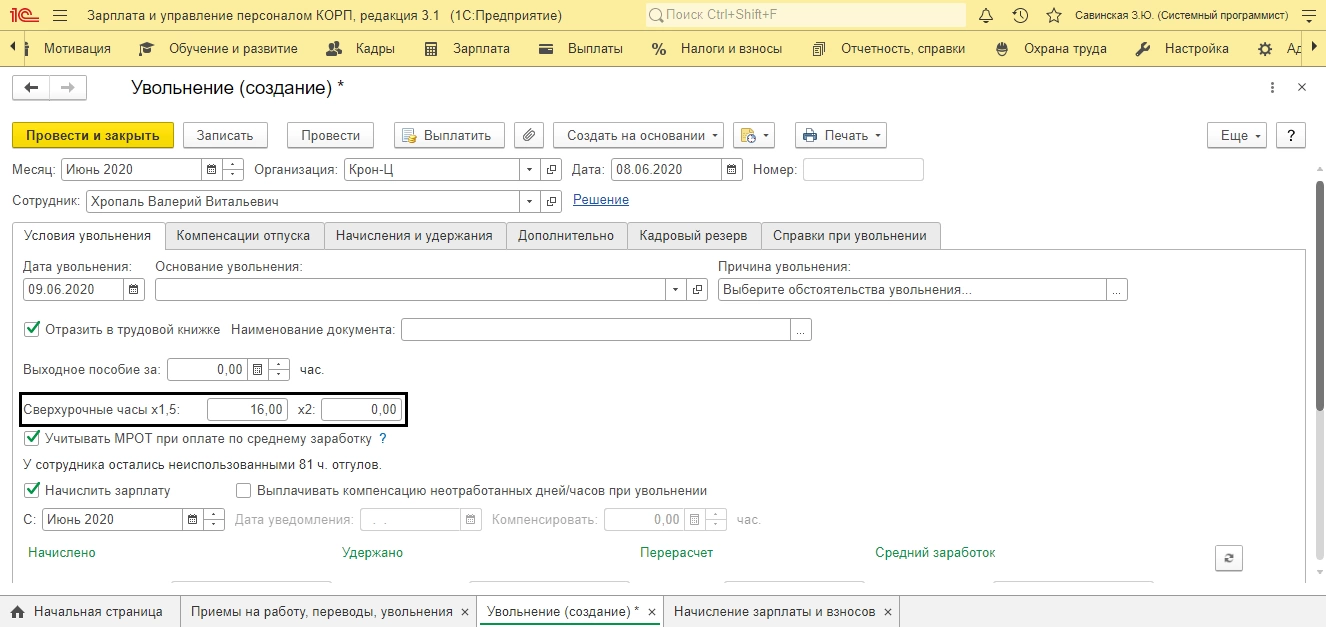
Task: Open the calendar for Дата field
Action: tap(732, 170)
